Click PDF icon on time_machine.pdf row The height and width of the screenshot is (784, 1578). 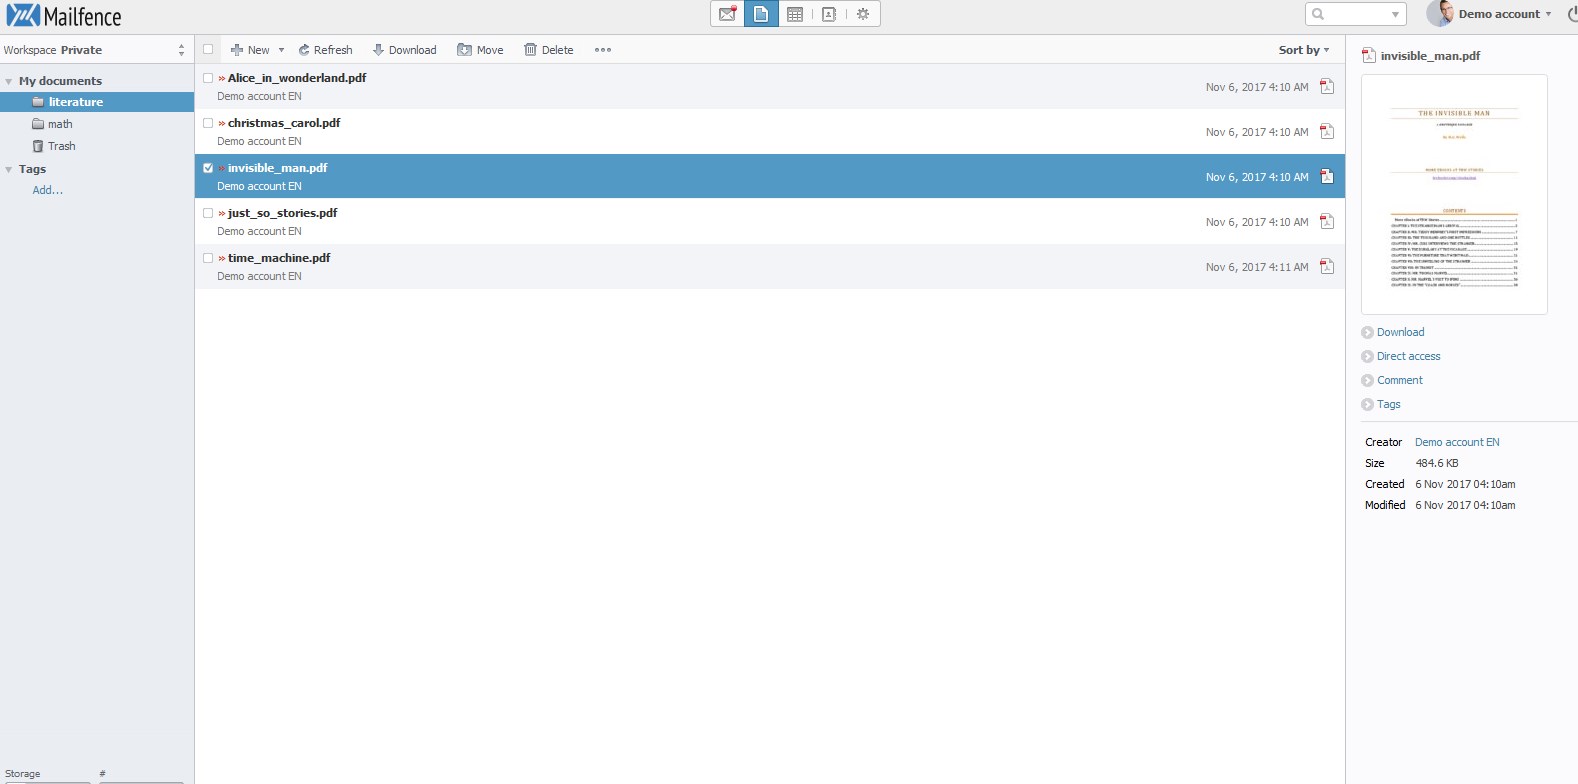tap(1327, 267)
